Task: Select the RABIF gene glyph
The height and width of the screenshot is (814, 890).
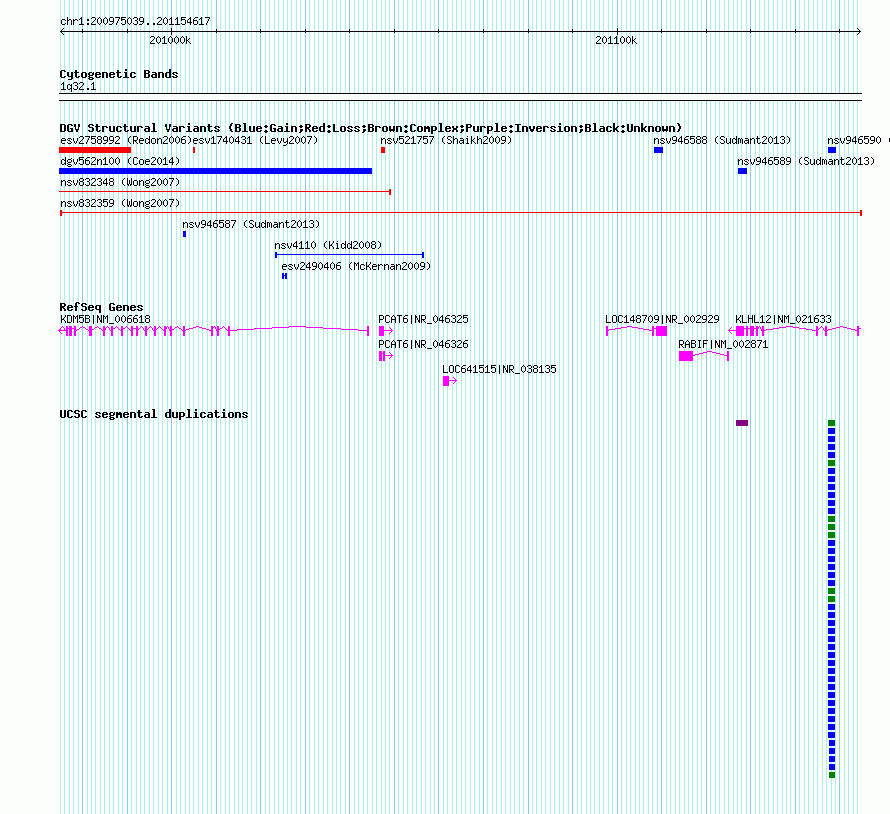Action: (x=704, y=355)
